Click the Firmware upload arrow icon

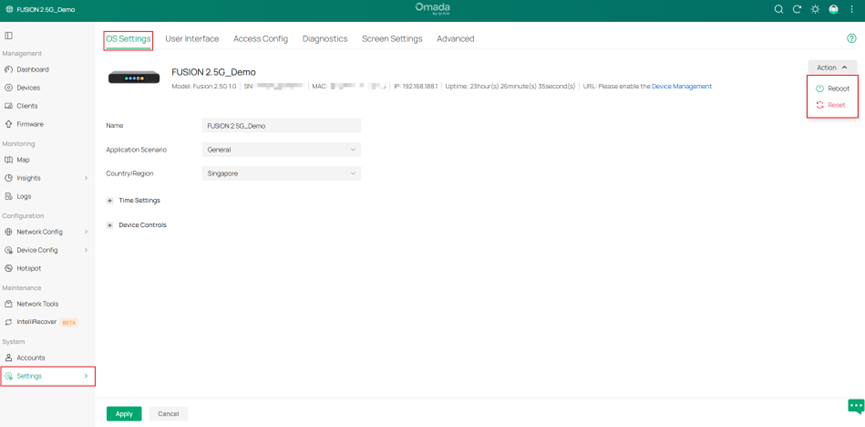8,124
